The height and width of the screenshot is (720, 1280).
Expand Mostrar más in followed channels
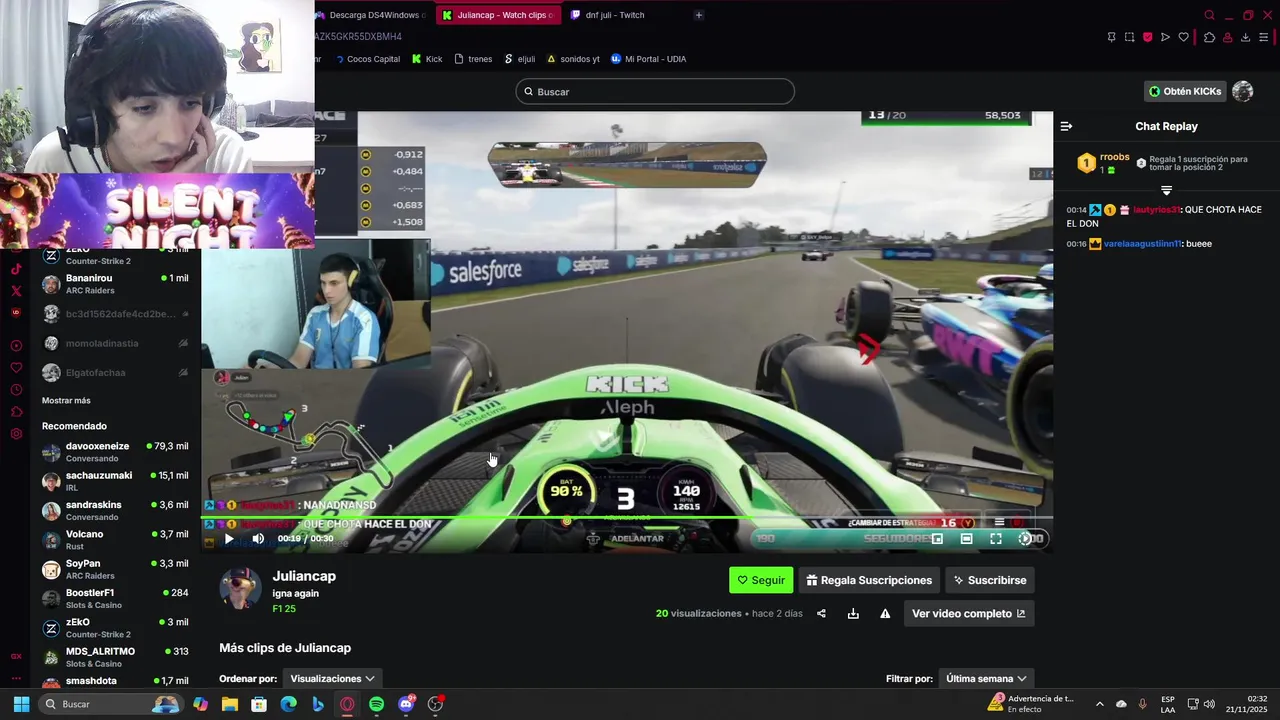pos(66,401)
